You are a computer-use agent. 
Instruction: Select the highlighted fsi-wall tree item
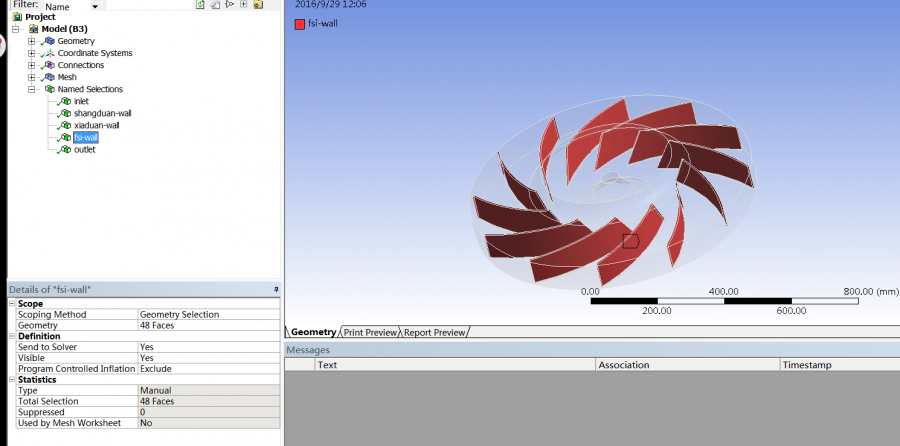[86, 138]
